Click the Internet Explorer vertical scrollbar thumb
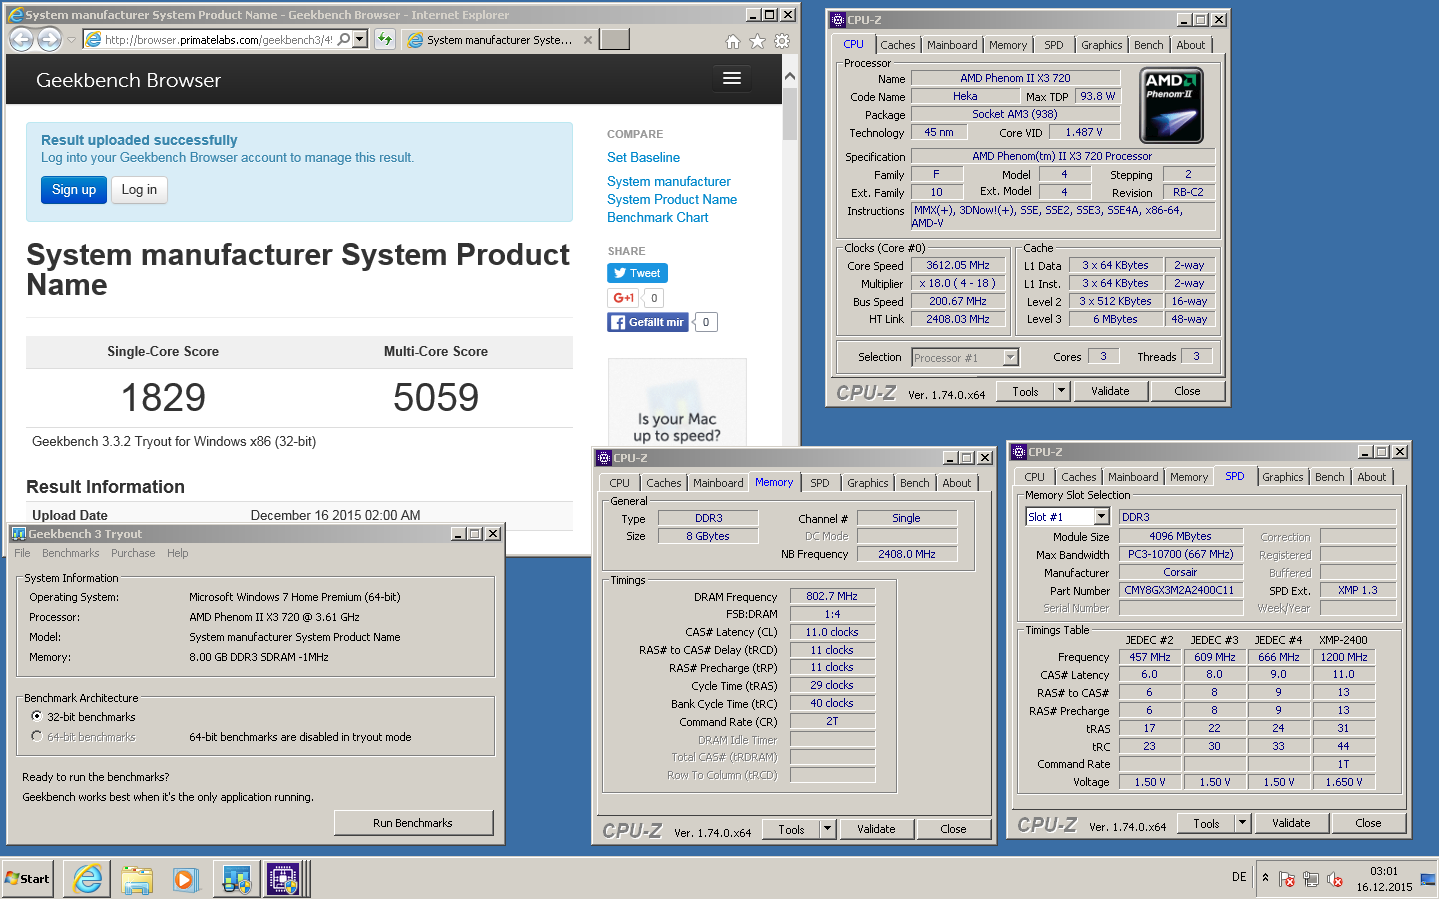This screenshot has width=1439, height=899. [790, 115]
